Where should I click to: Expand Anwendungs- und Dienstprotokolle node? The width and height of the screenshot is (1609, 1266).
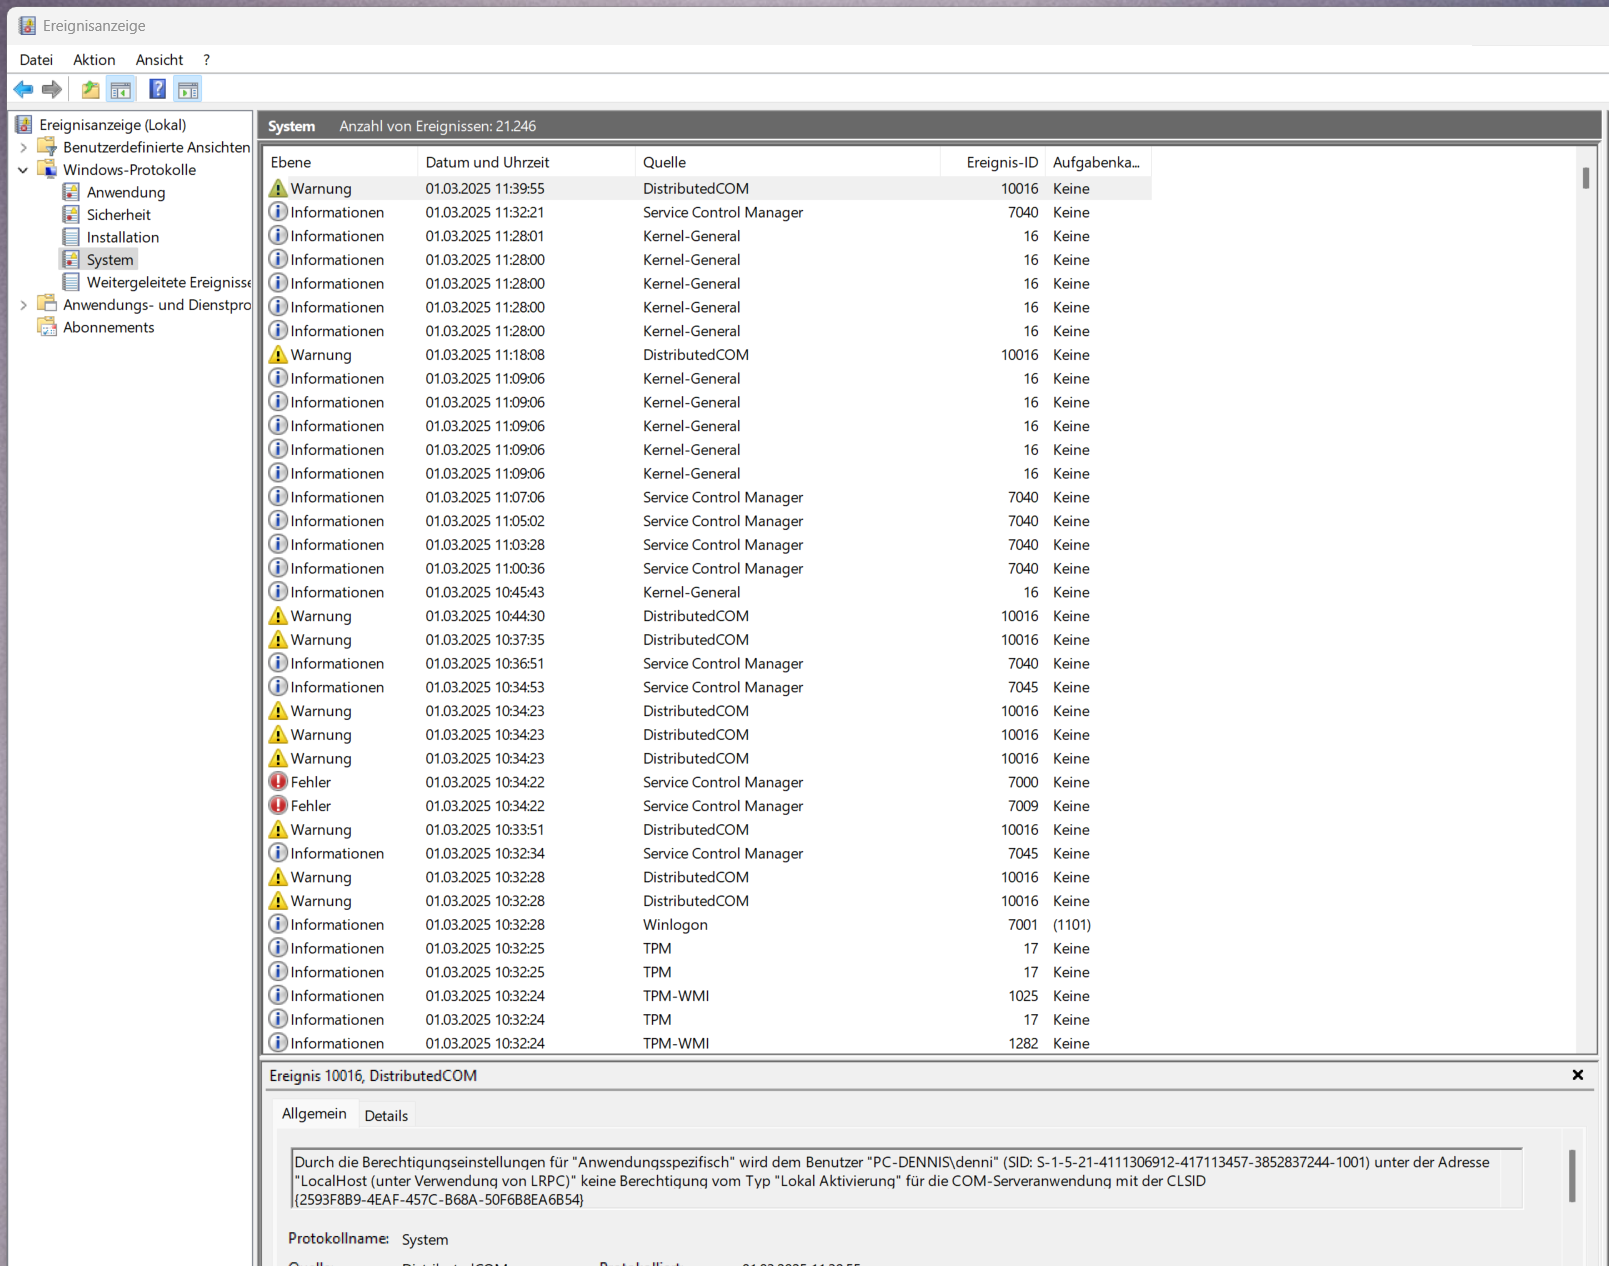click(24, 305)
